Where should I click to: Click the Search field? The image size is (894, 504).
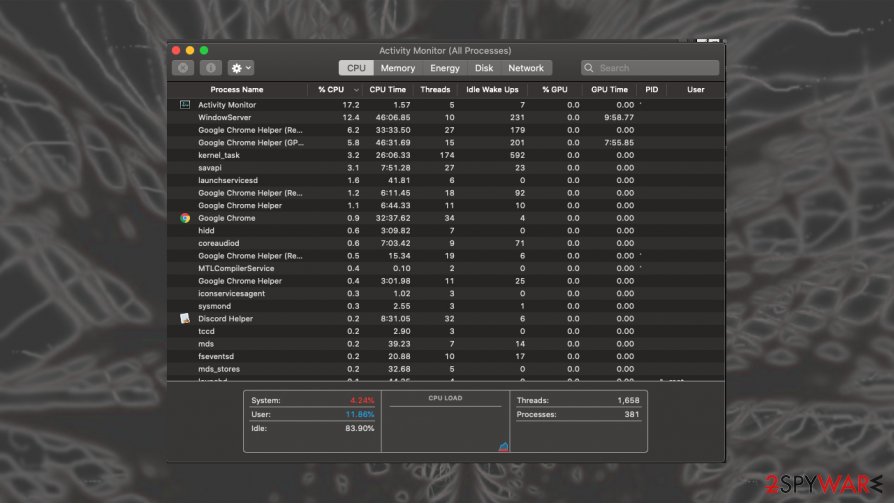tap(650, 68)
